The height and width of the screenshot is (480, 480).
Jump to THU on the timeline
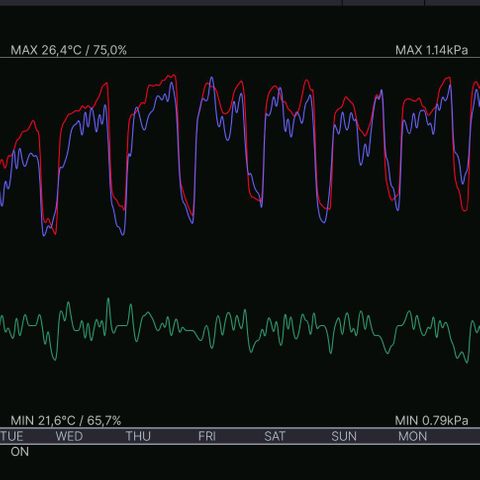point(138,436)
